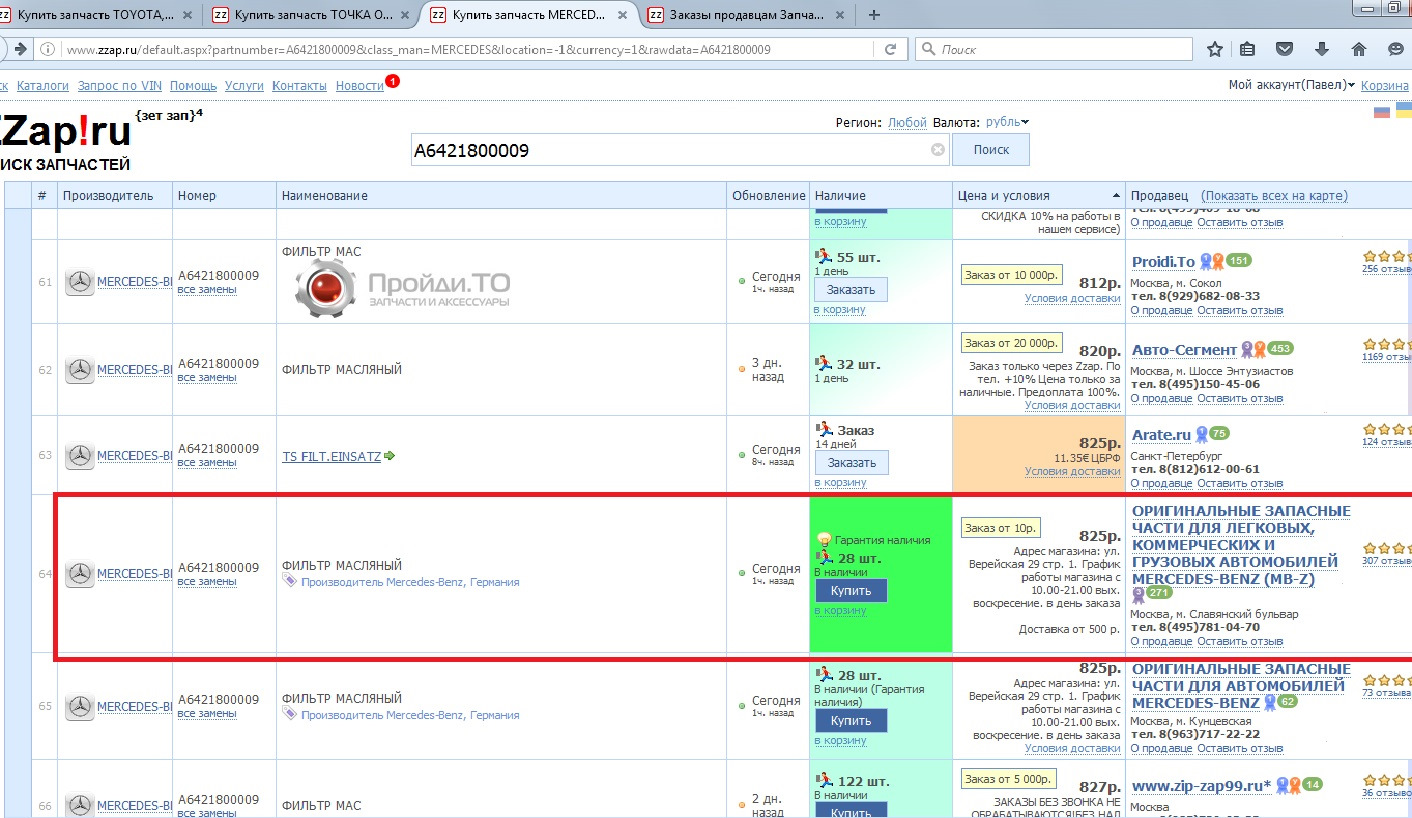Screen dimensions: 1412x818
Task: Click the site info icon in address bar
Action: click(x=48, y=50)
